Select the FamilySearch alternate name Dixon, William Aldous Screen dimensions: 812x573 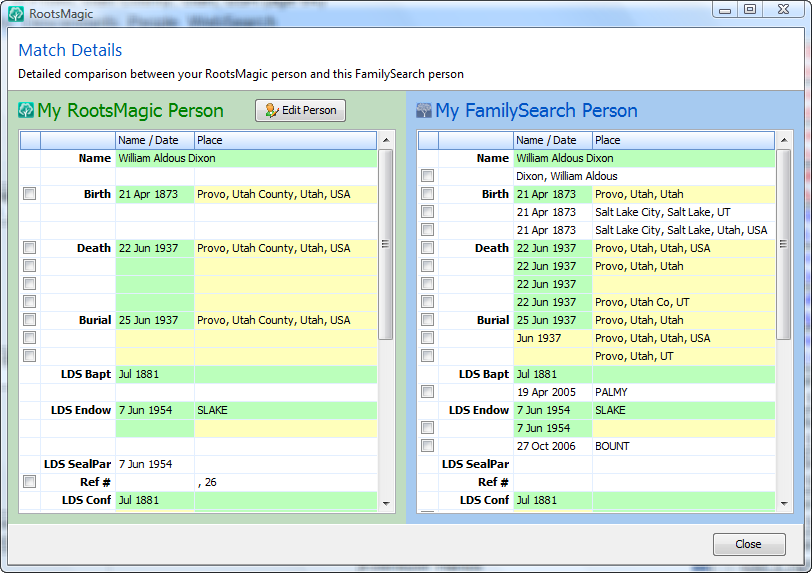coord(567,176)
